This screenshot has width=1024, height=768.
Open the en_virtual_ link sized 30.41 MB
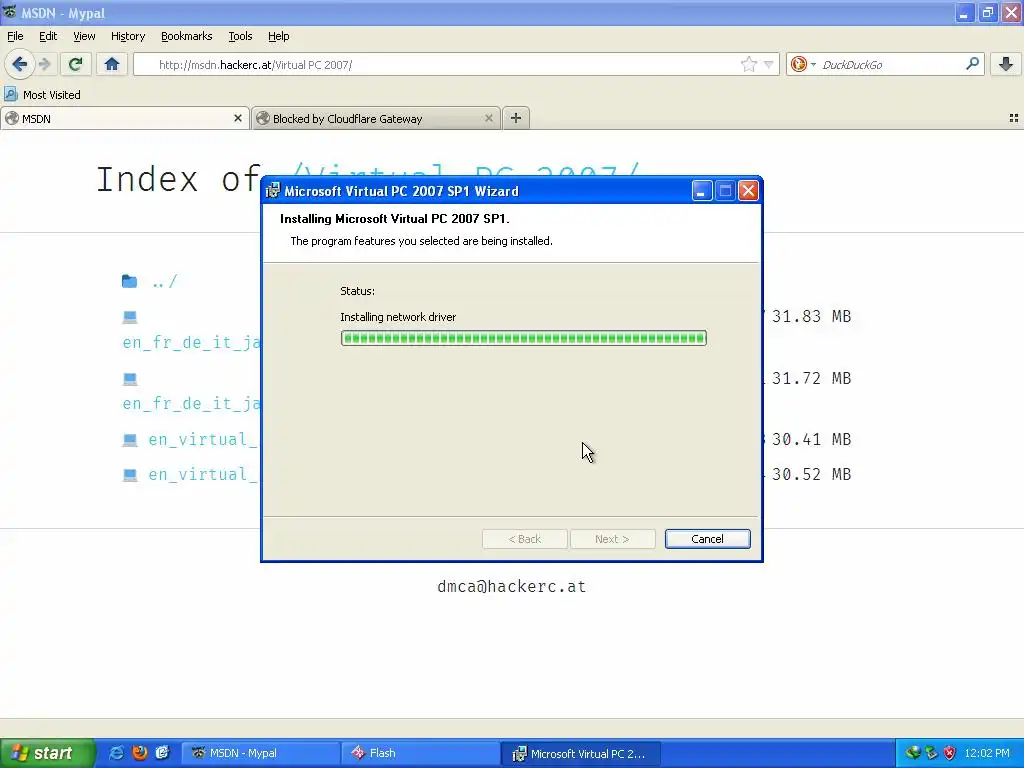[202, 440]
